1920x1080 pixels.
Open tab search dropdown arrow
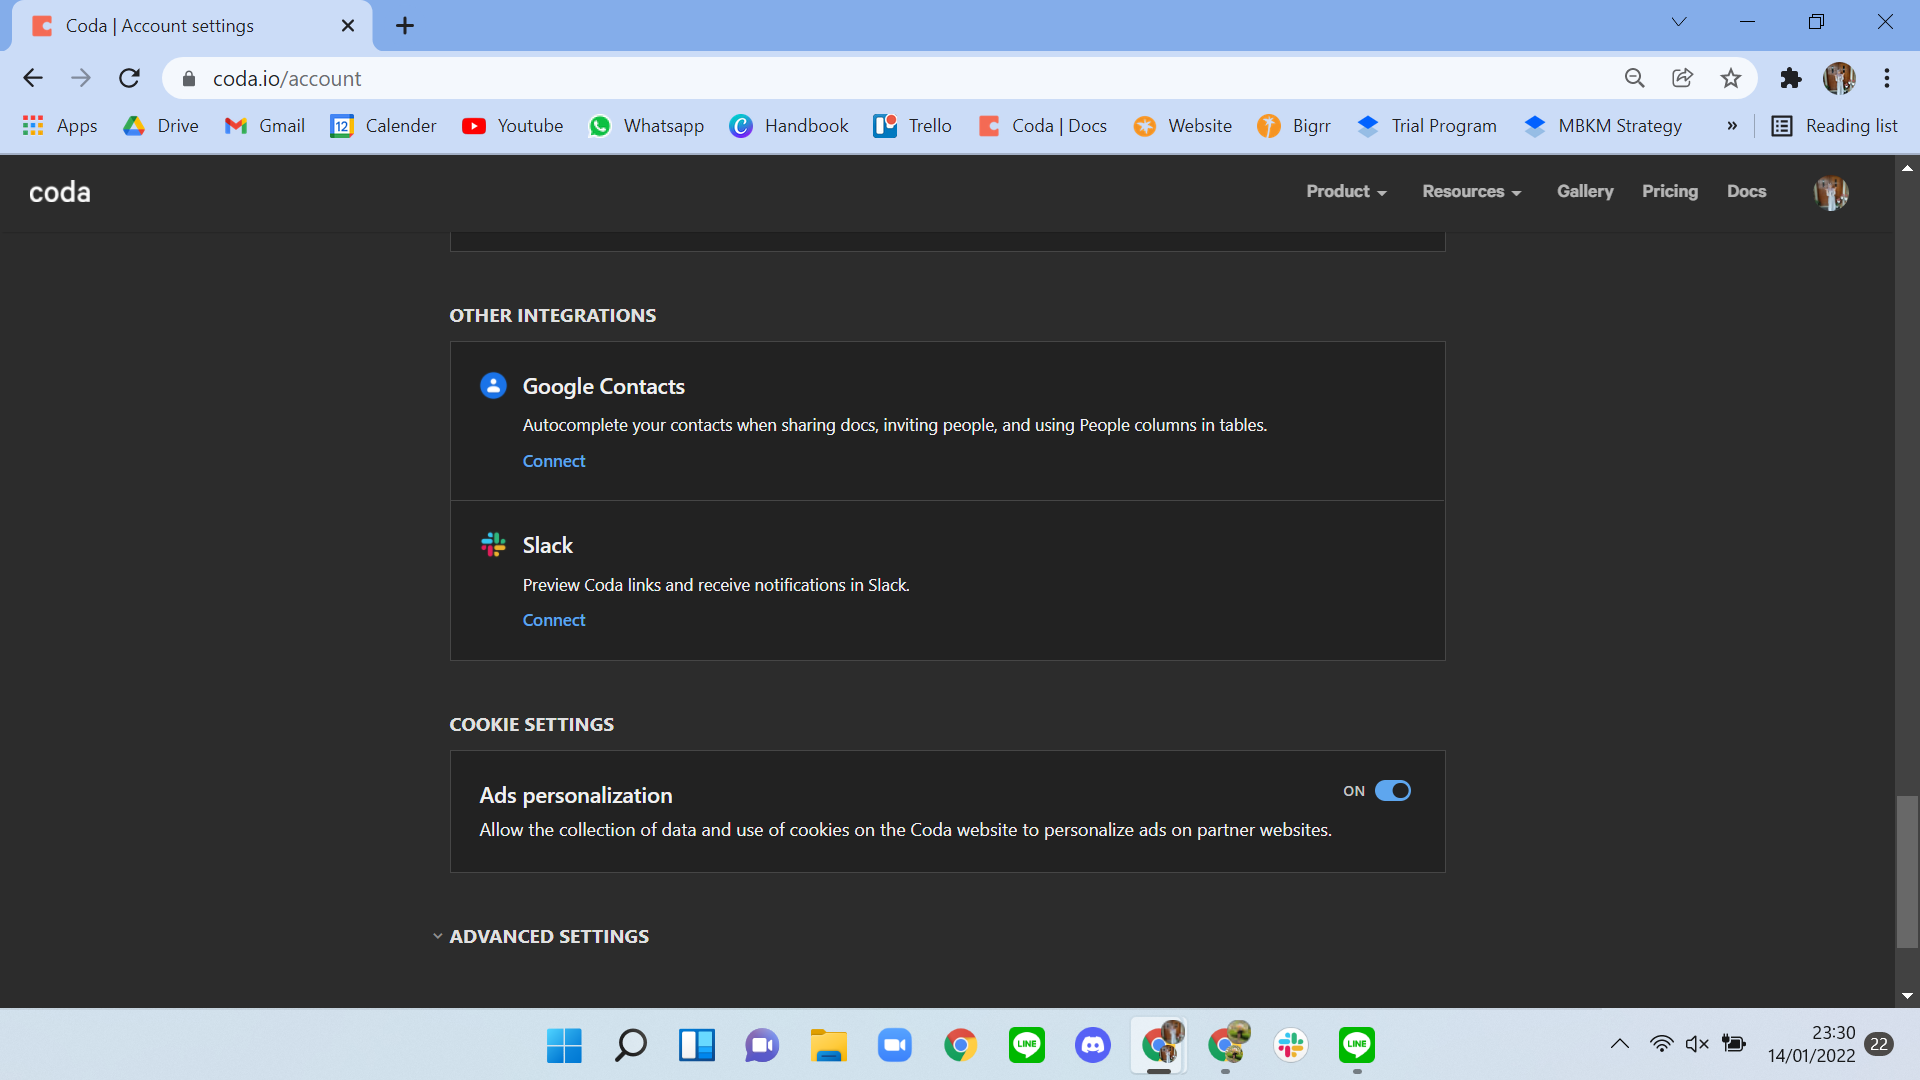coord(1679,22)
